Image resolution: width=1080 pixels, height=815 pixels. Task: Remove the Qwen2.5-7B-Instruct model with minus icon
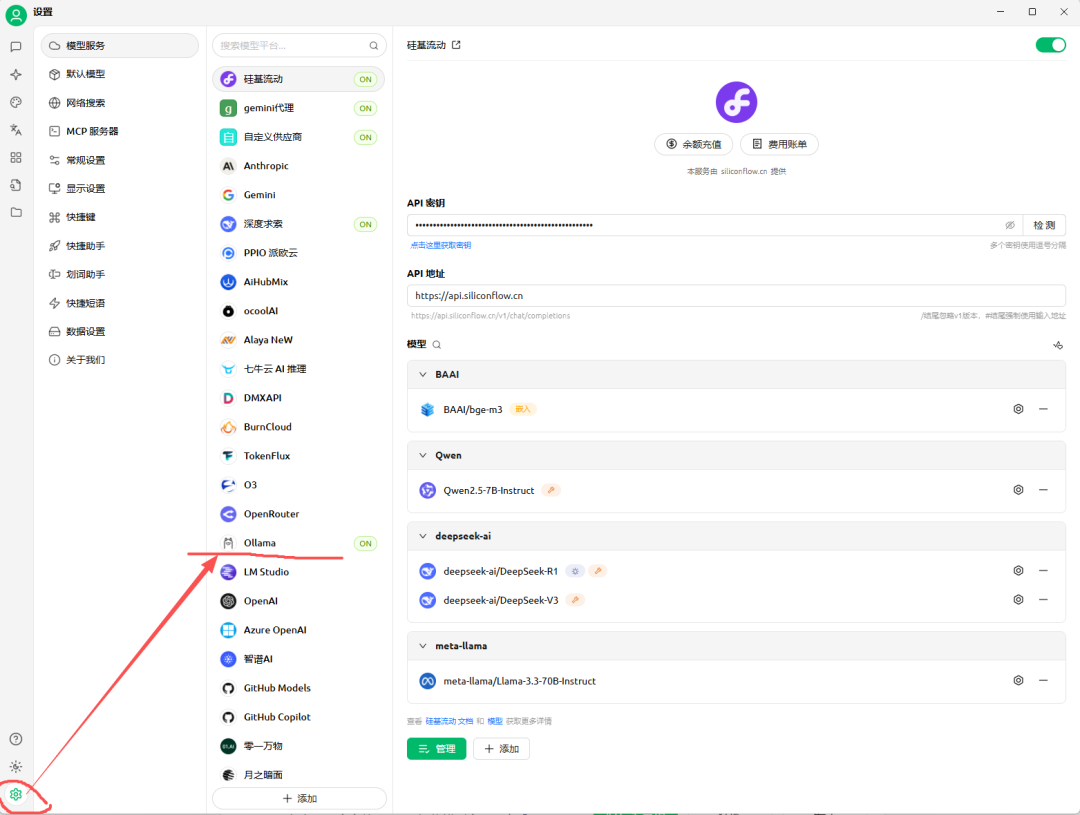click(x=1043, y=490)
